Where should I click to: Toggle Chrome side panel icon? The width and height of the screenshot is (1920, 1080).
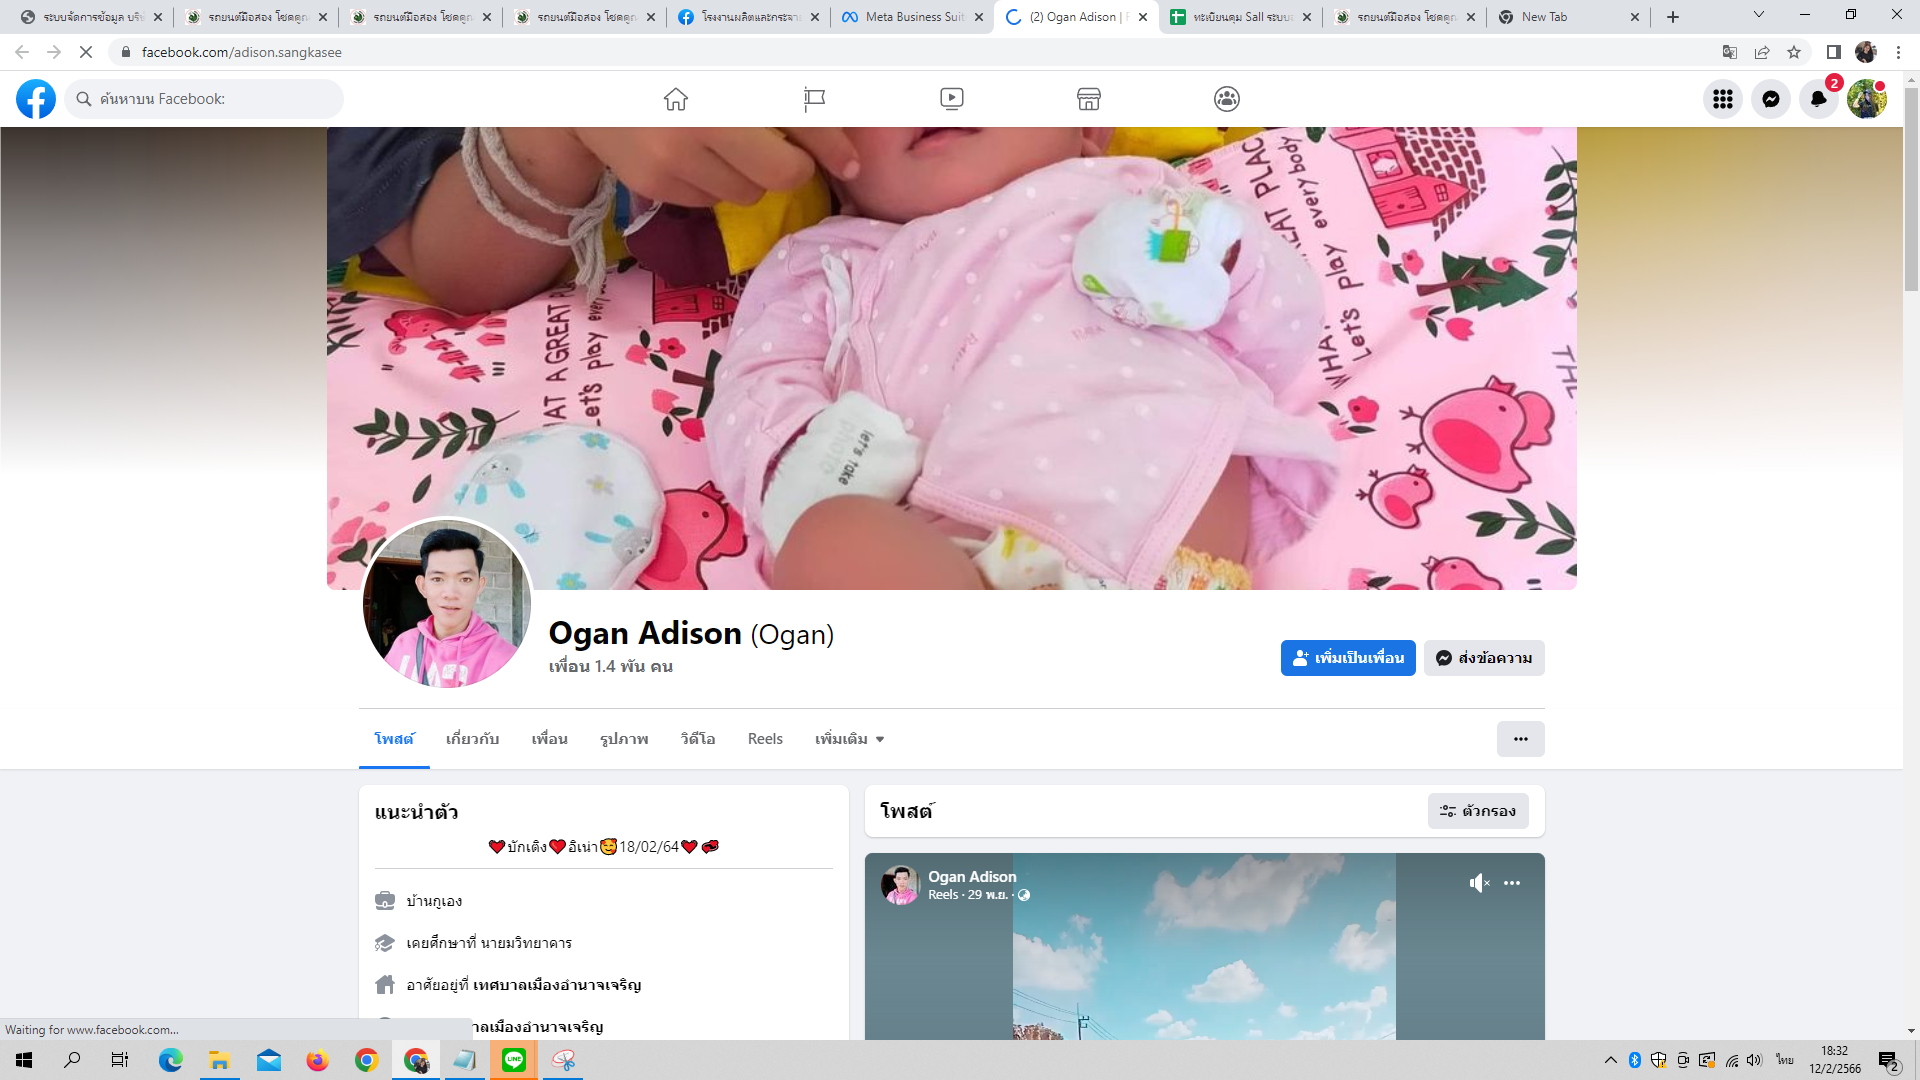1833,52
